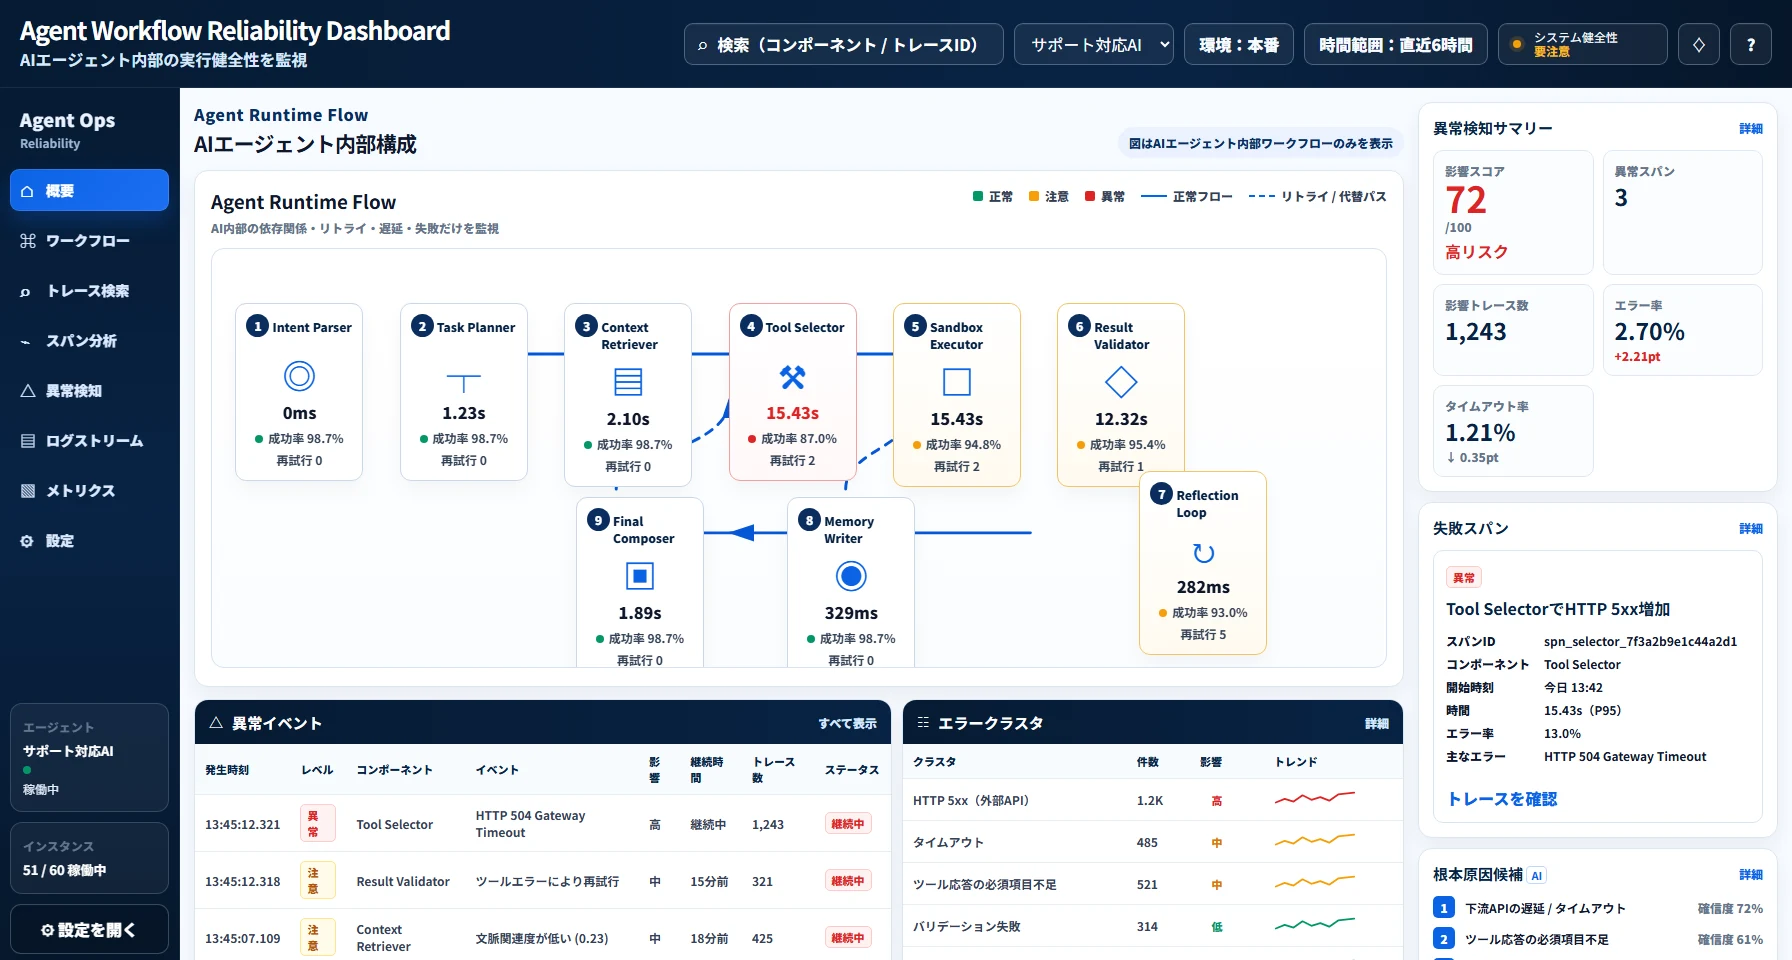Click the 設定 gear icon in sidebar
This screenshot has width=1792, height=960.
point(28,541)
